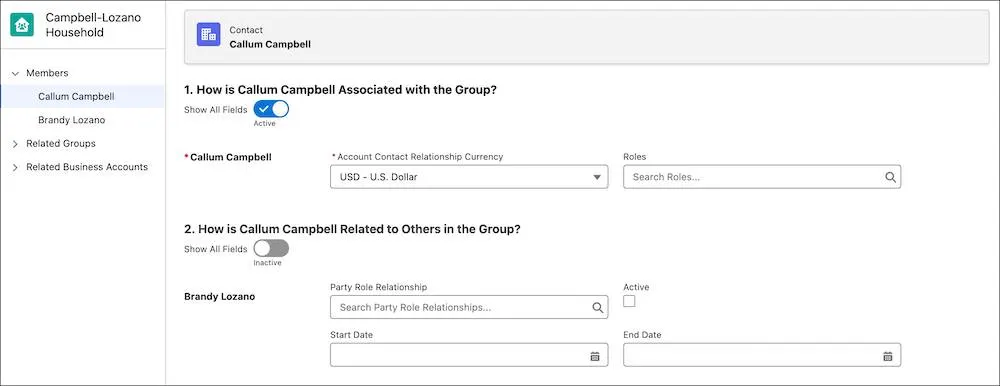Click the Campbell-Lozano Household title
The image size is (1000, 386).
[x=93, y=25]
